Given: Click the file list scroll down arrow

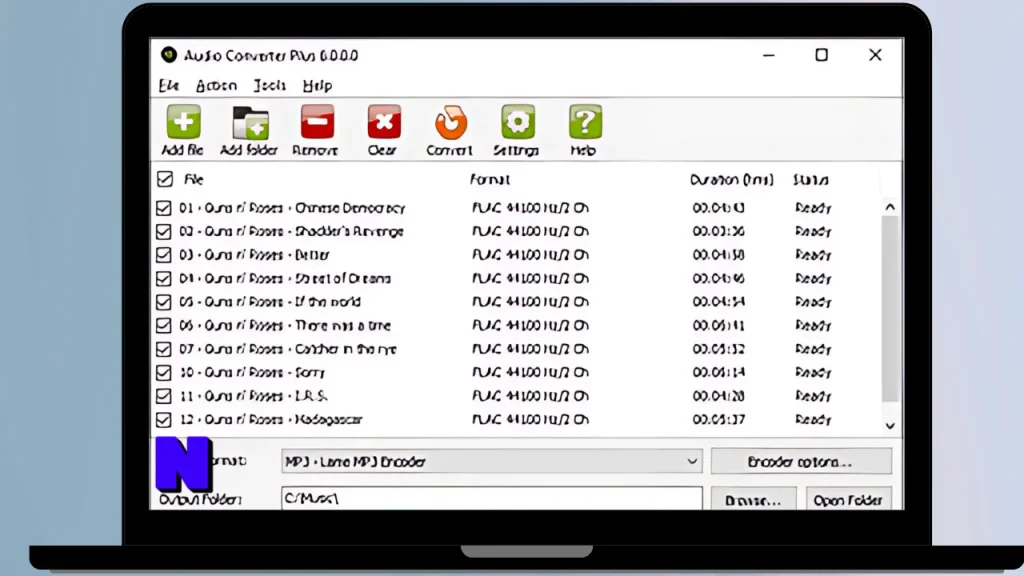Looking at the screenshot, I should [x=890, y=426].
